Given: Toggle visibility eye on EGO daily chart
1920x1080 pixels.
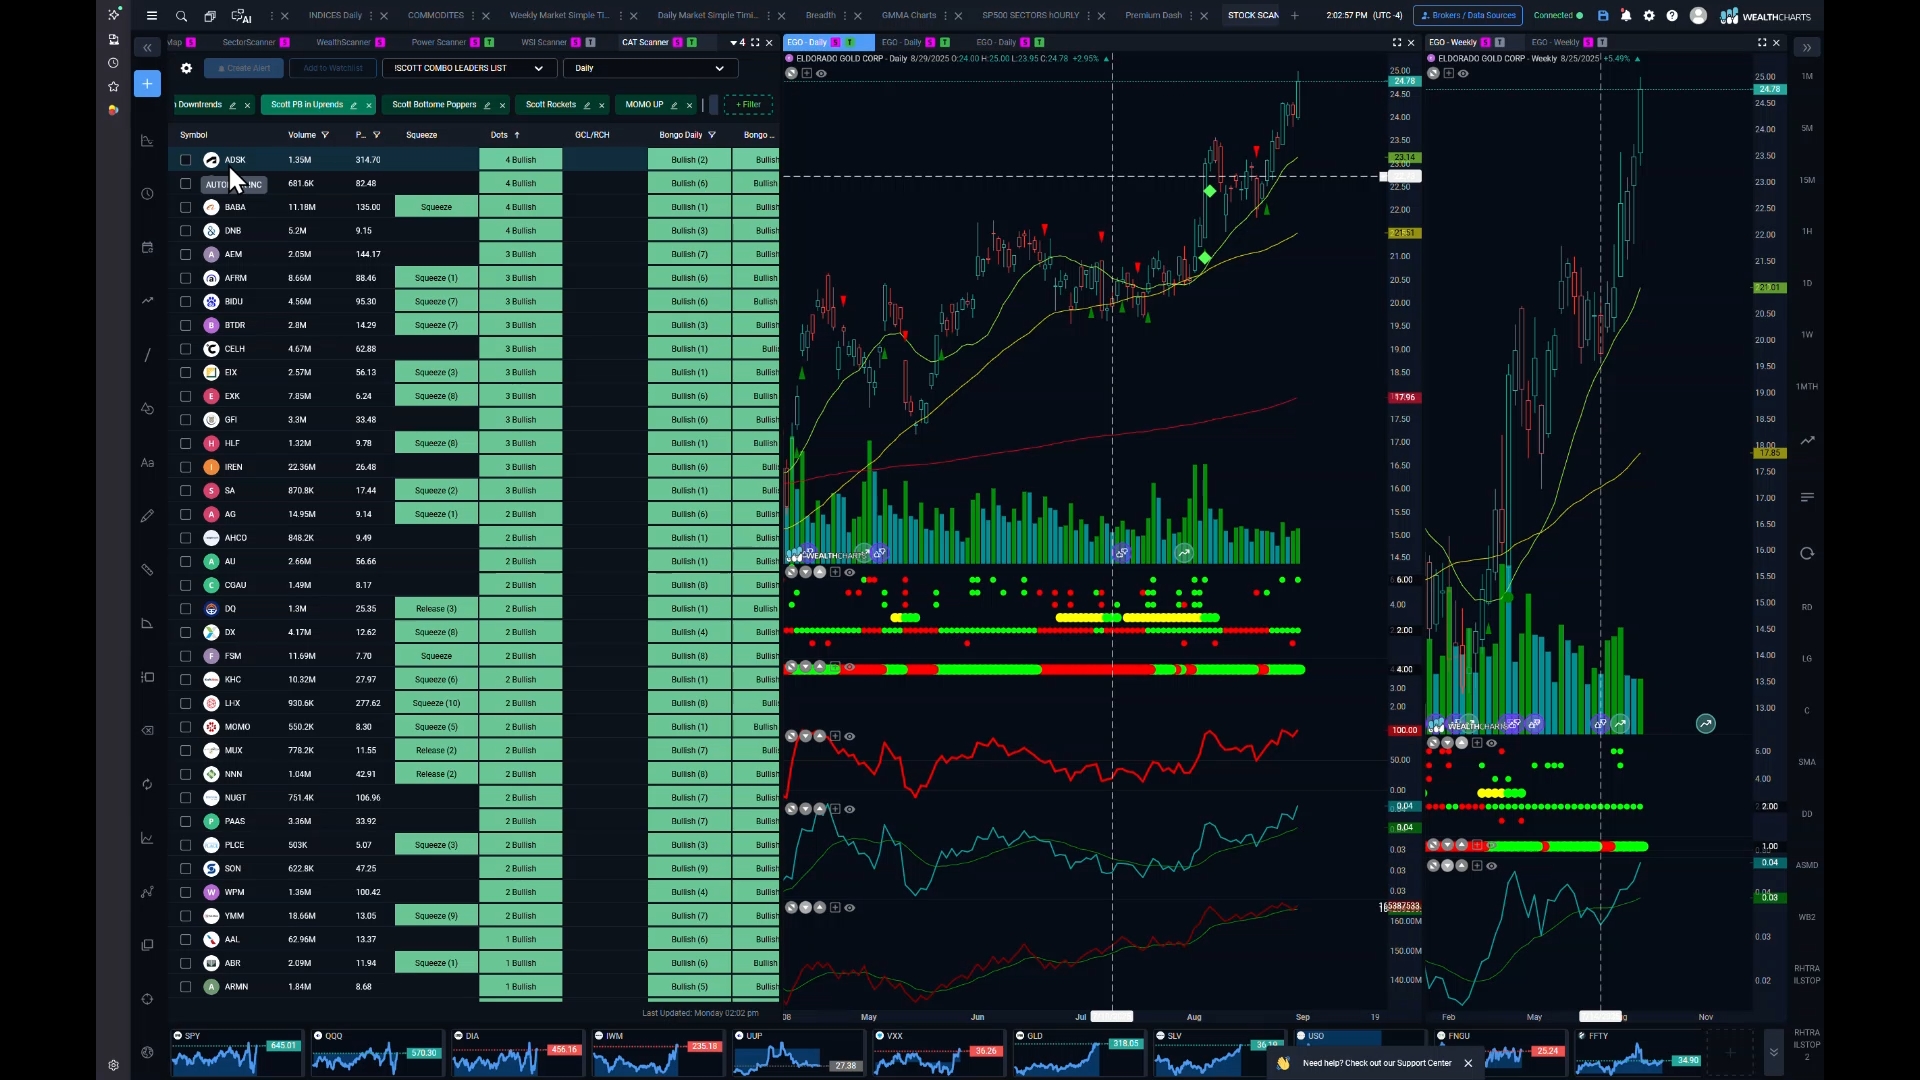Looking at the screenshot, I should pyautogui.click(x=821, y=73).
